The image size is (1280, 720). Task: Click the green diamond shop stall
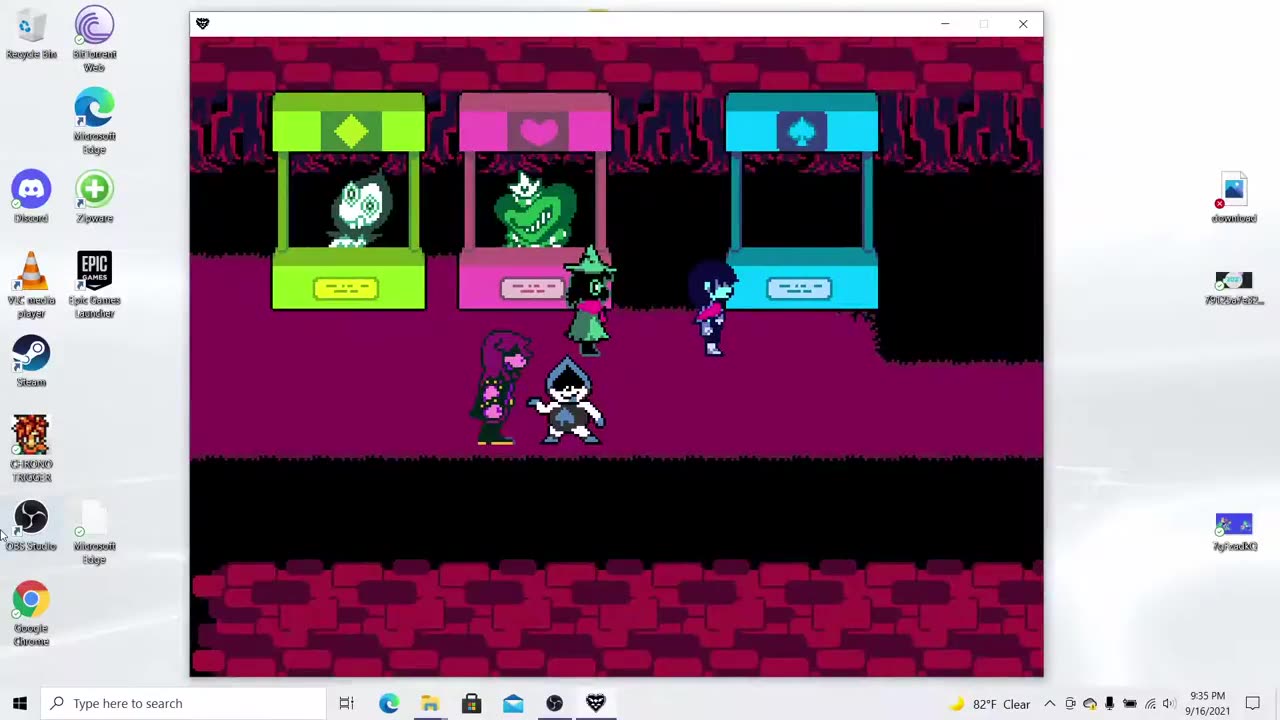pyautogui.click(x=348, y=201)
